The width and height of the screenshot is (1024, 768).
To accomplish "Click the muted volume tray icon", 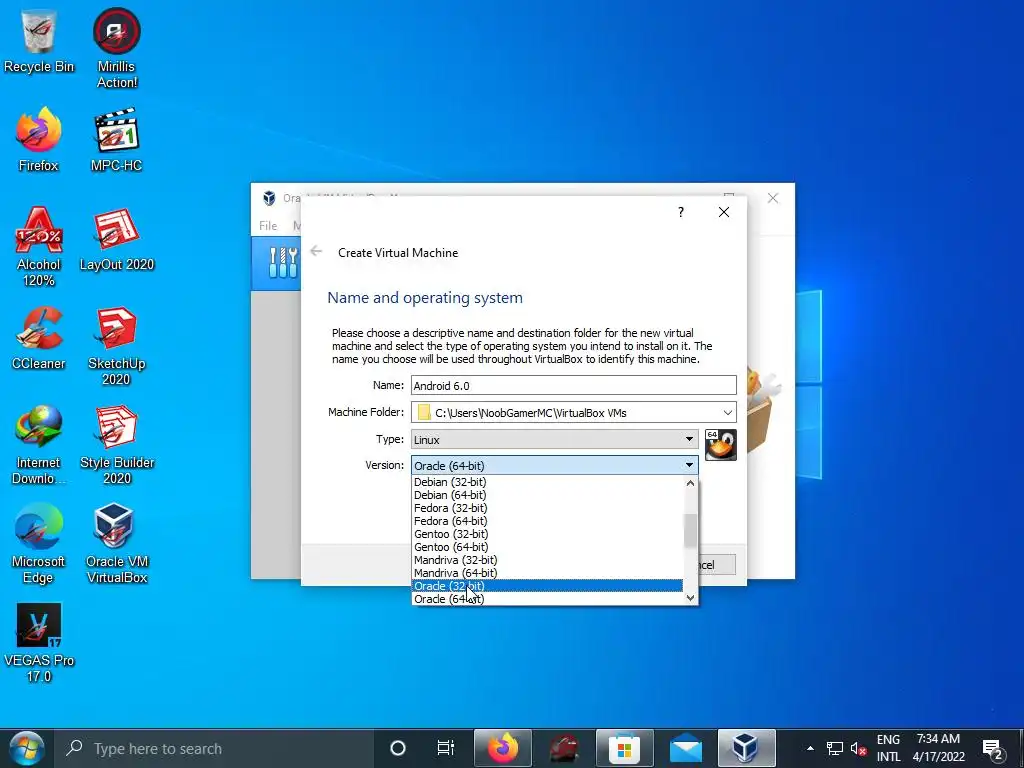I will click(858, 748).
